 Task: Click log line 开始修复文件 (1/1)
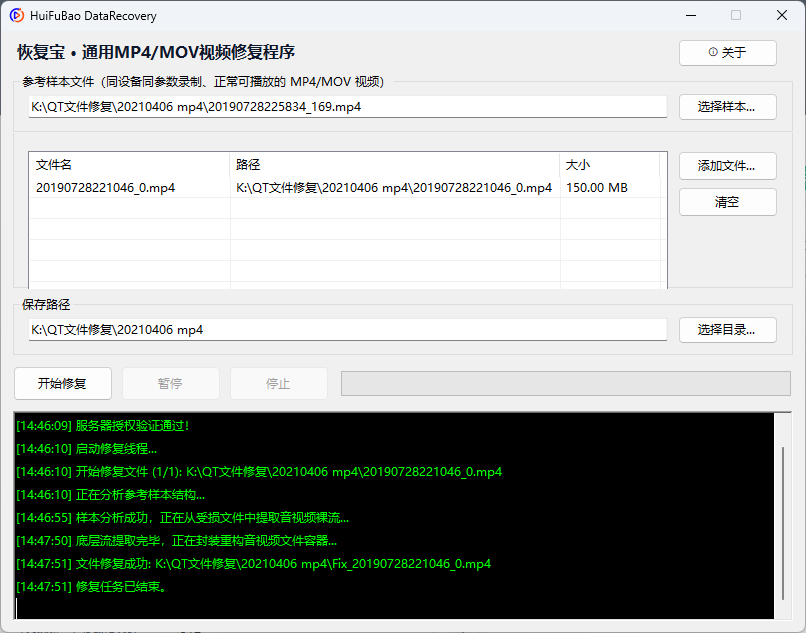[259, 472]
